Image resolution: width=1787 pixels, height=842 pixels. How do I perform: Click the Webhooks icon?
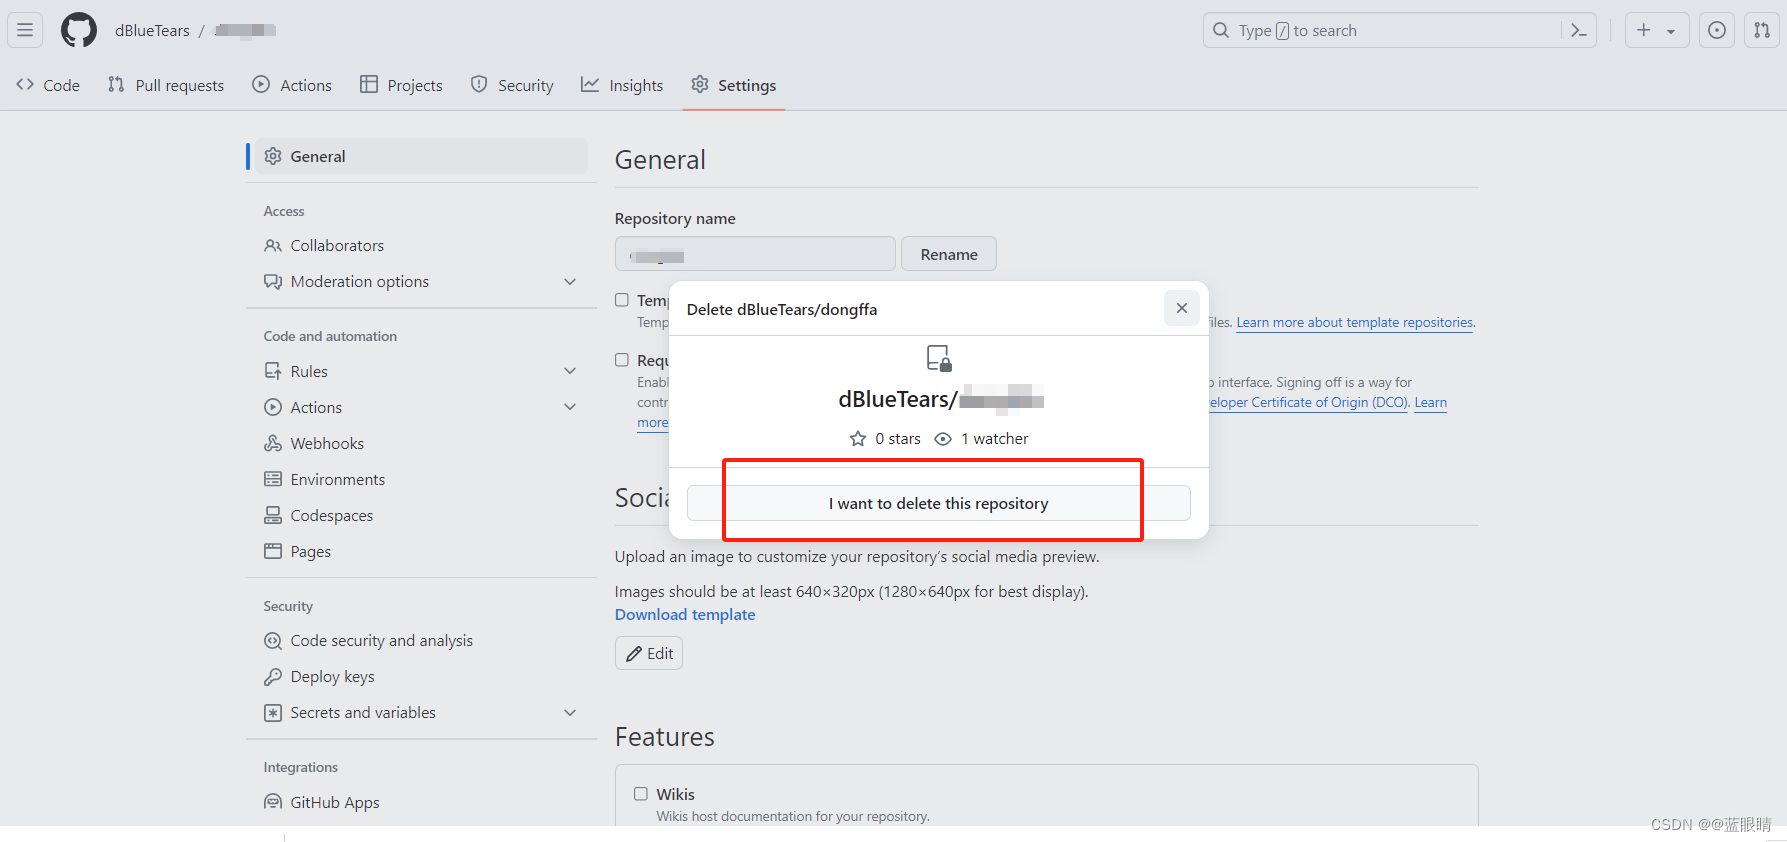pyautogui.click(x=273, y=443)
